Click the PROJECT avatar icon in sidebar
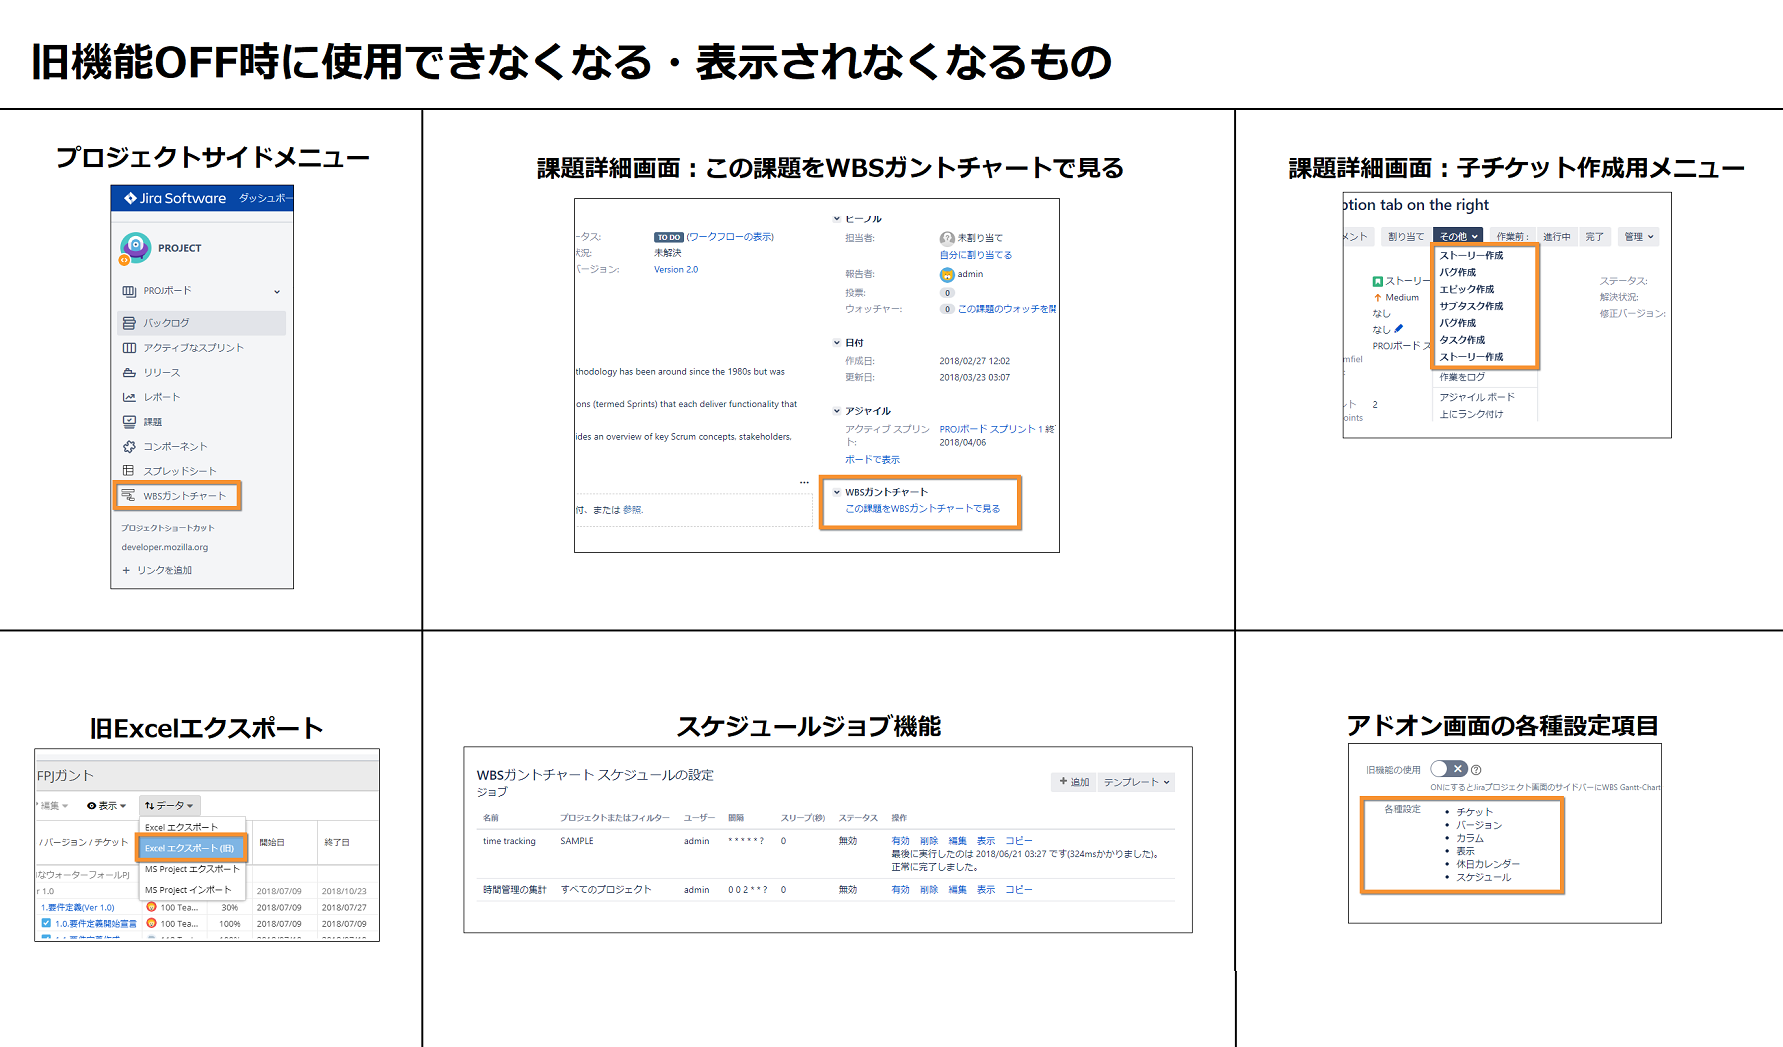 [x=135, y=247]
